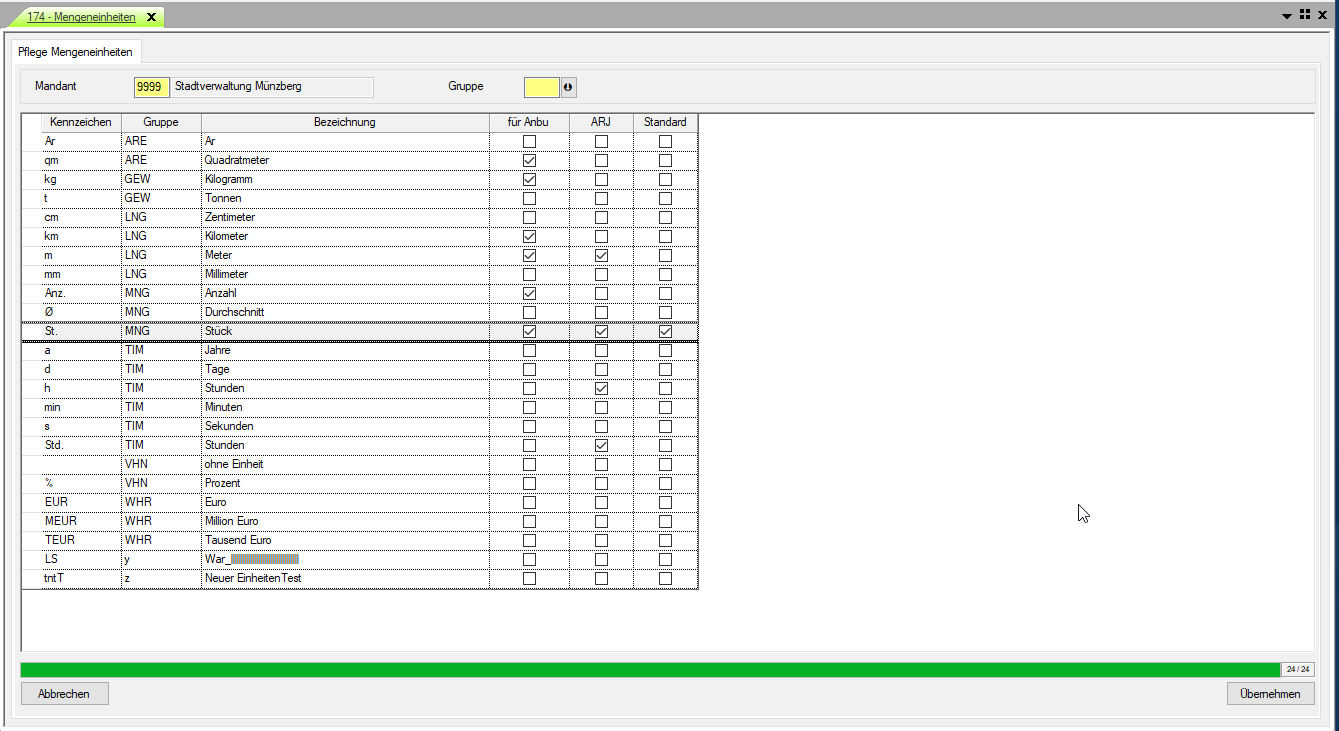Close the panel using the top-right X
Screen dimensions: 1339x731
1322,15
